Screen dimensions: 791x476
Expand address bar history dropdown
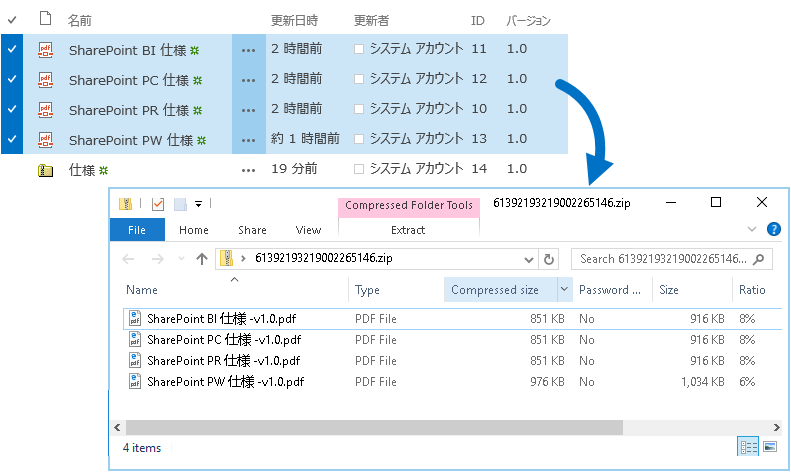click(529, 260)
